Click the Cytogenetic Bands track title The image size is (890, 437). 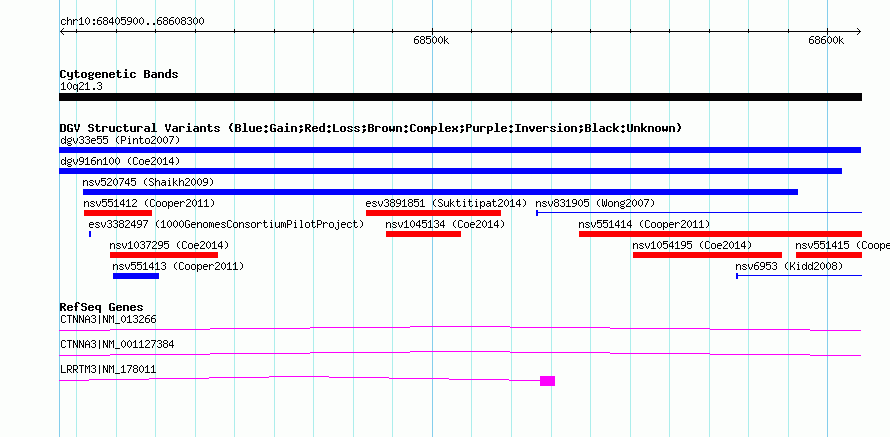click(119, 74)
